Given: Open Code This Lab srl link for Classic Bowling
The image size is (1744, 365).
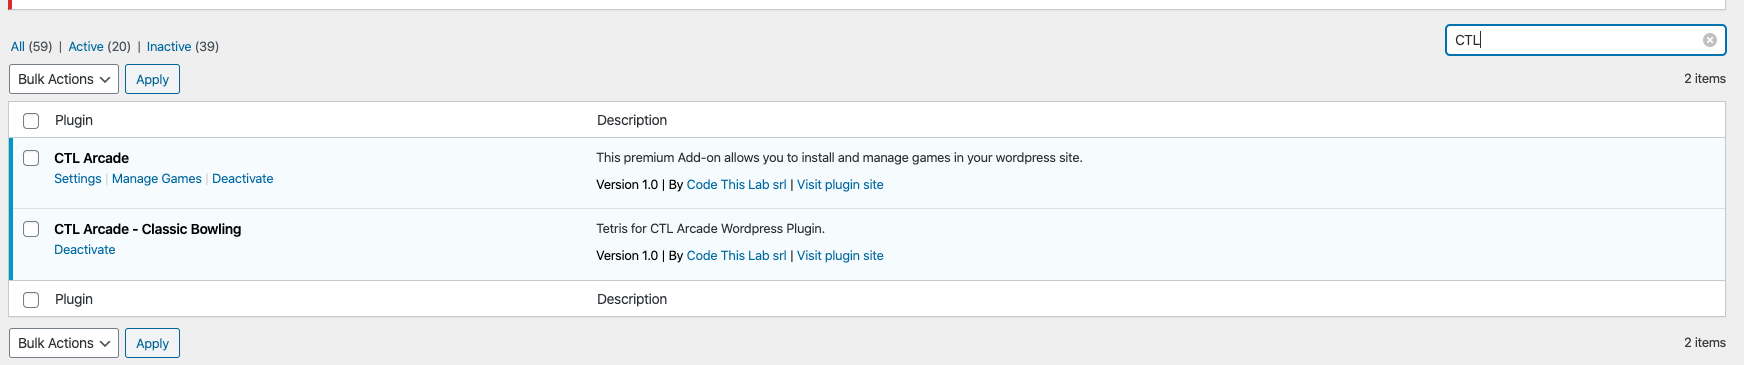Looking at the screenshot, I should (x=737, y=255).
